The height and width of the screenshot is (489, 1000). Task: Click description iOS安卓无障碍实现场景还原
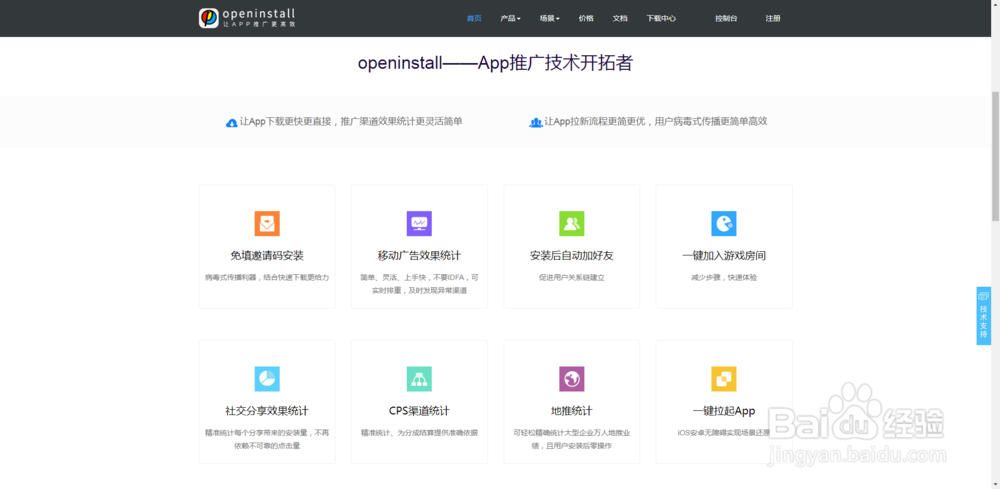click(724, 432)
